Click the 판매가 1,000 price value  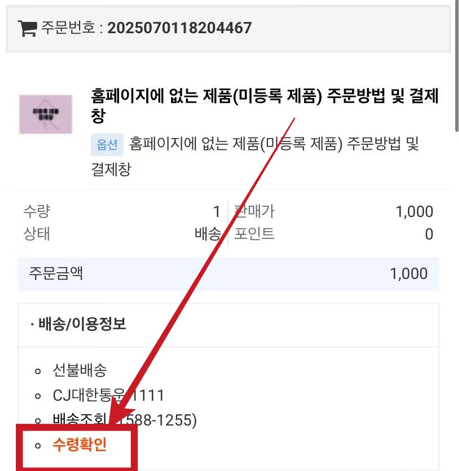pos(414,212)
